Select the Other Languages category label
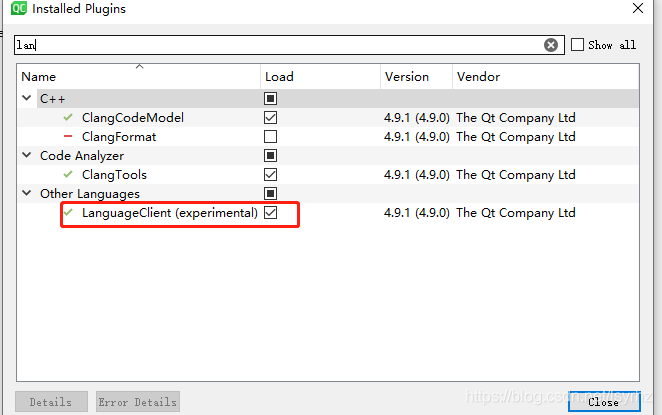Image resolution: width=662 pixels, height=415 pixels. [90, 194]
